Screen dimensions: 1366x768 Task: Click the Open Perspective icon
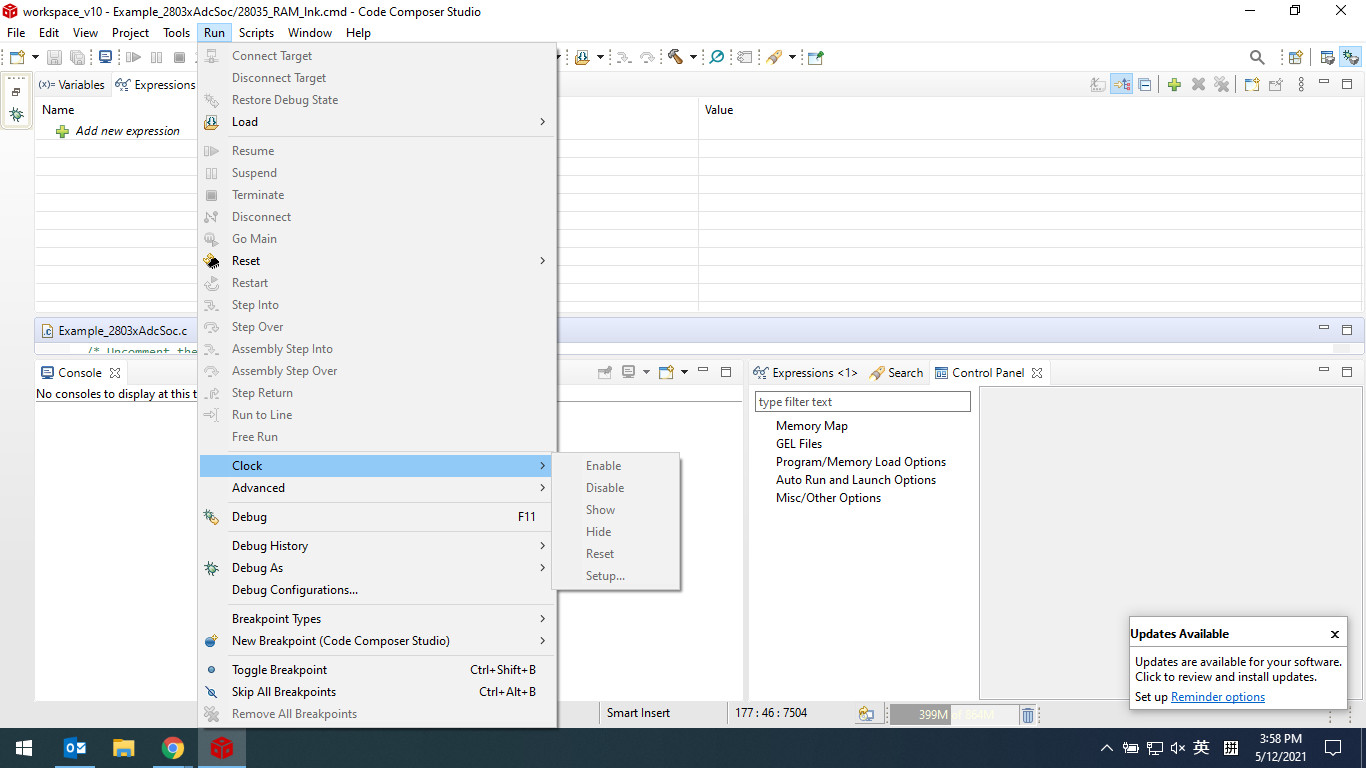[x=1295, y=57]
